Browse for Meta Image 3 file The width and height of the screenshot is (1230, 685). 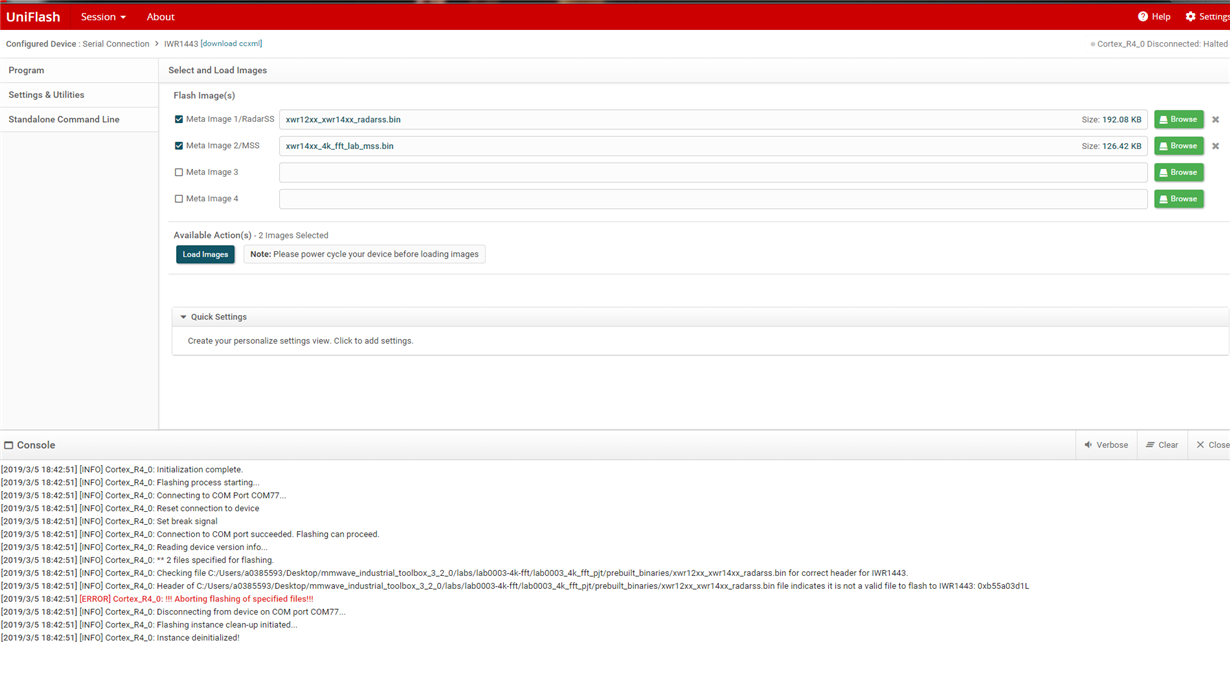click(x=1178, y=172)
